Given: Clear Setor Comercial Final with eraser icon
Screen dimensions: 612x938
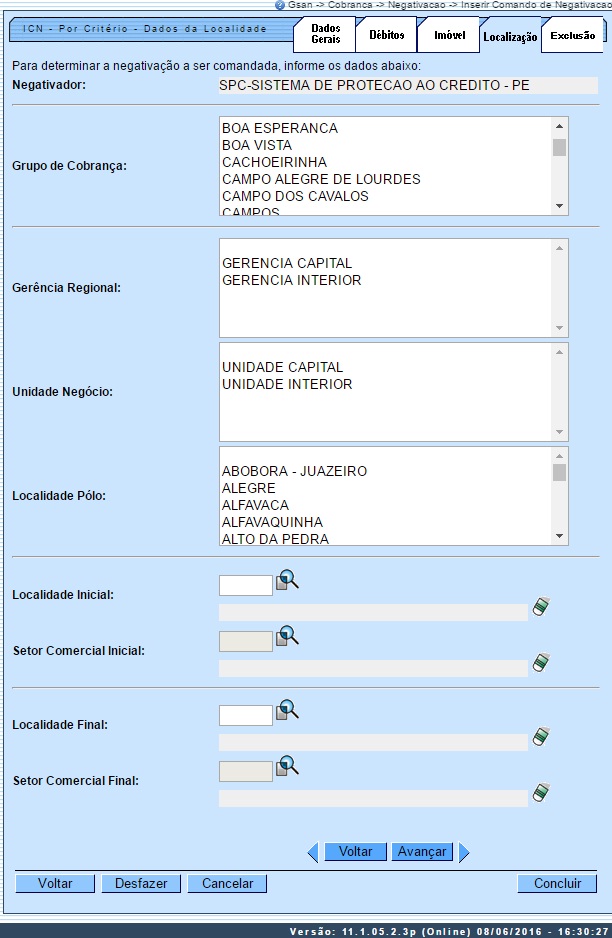Looking at the screenshot, I should point(541,793).
